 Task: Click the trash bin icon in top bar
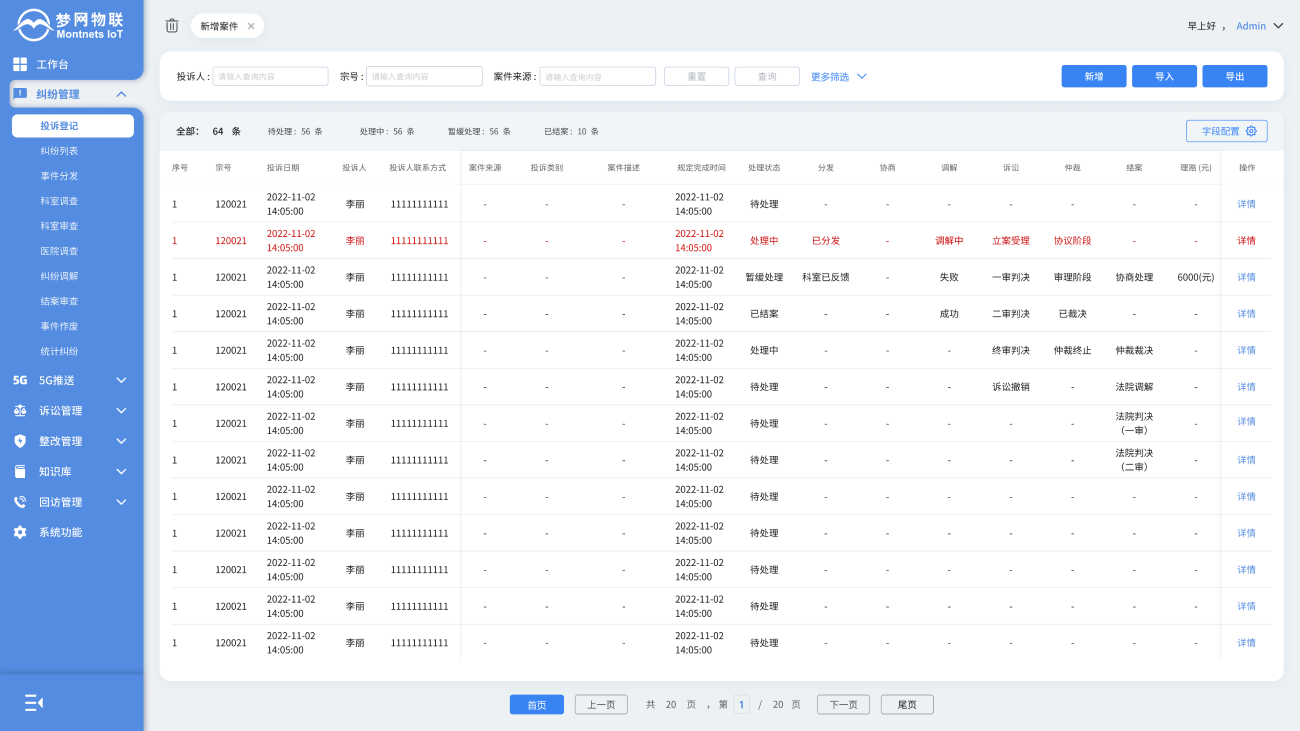point(172,26)
